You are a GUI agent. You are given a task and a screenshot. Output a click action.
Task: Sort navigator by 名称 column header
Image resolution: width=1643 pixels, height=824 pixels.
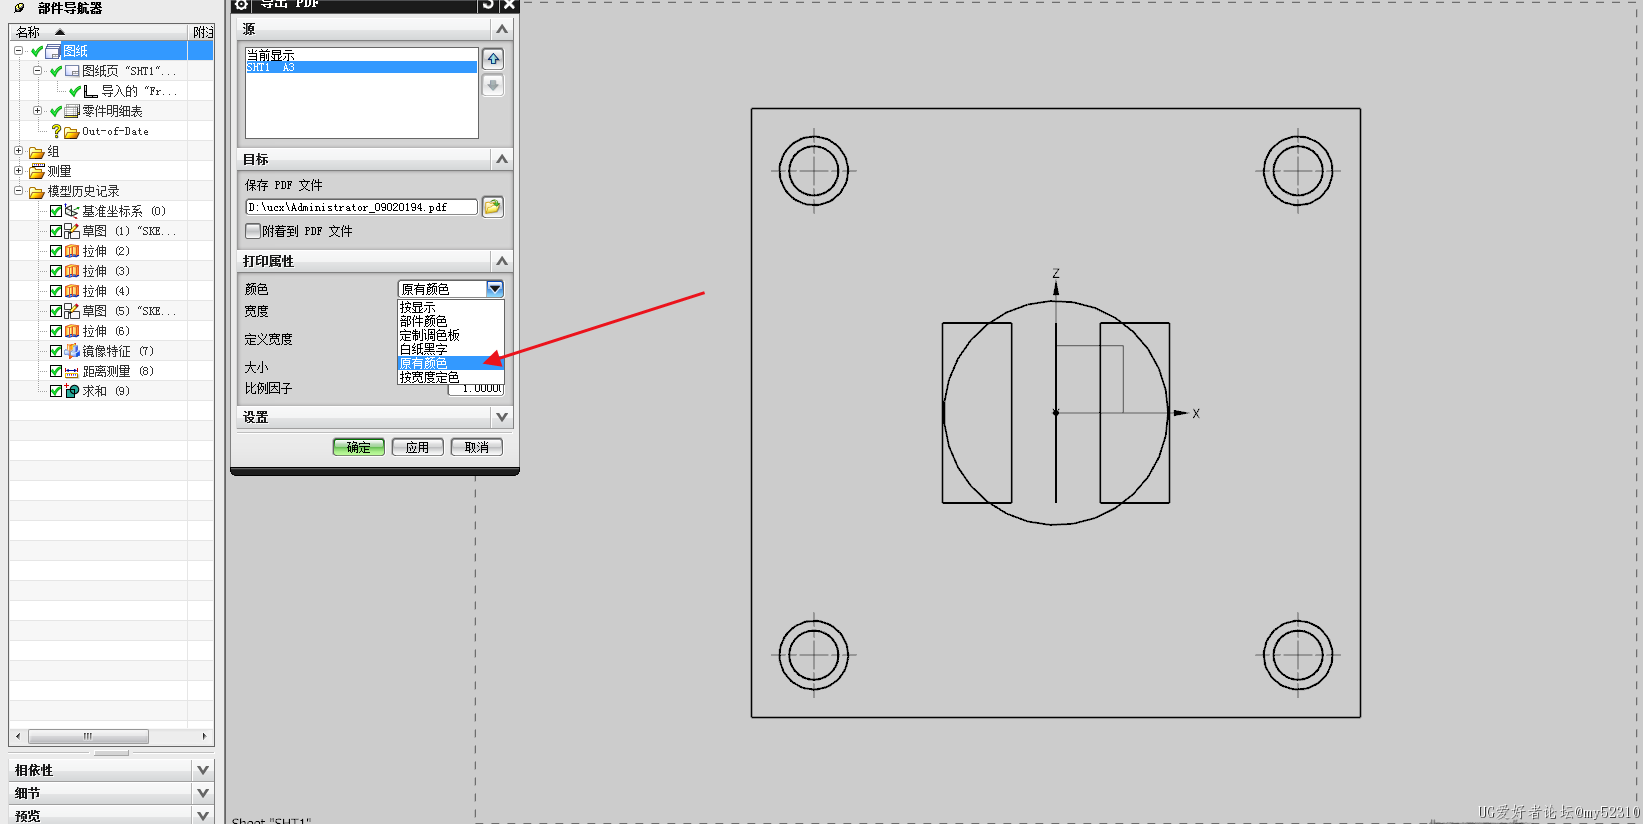click(98, 32)
